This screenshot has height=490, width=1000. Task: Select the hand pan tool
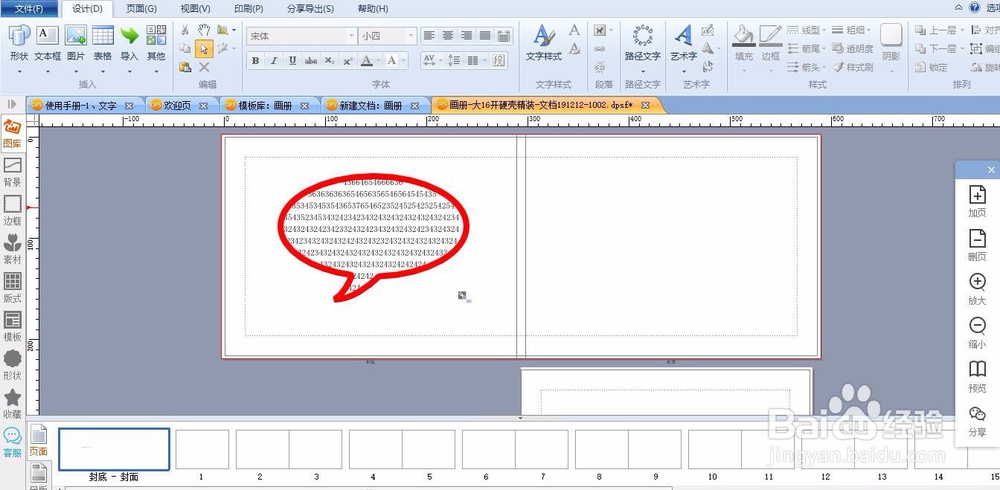click(x=203, y=30)
